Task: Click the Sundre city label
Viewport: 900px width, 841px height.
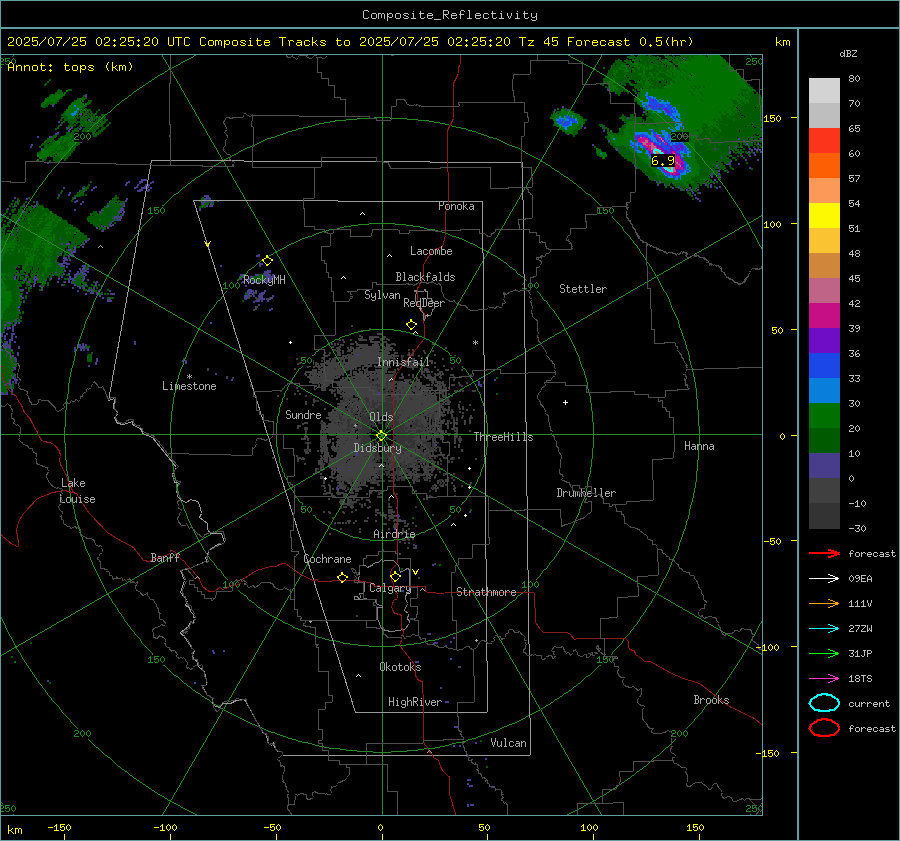Action: coord(303,414)
